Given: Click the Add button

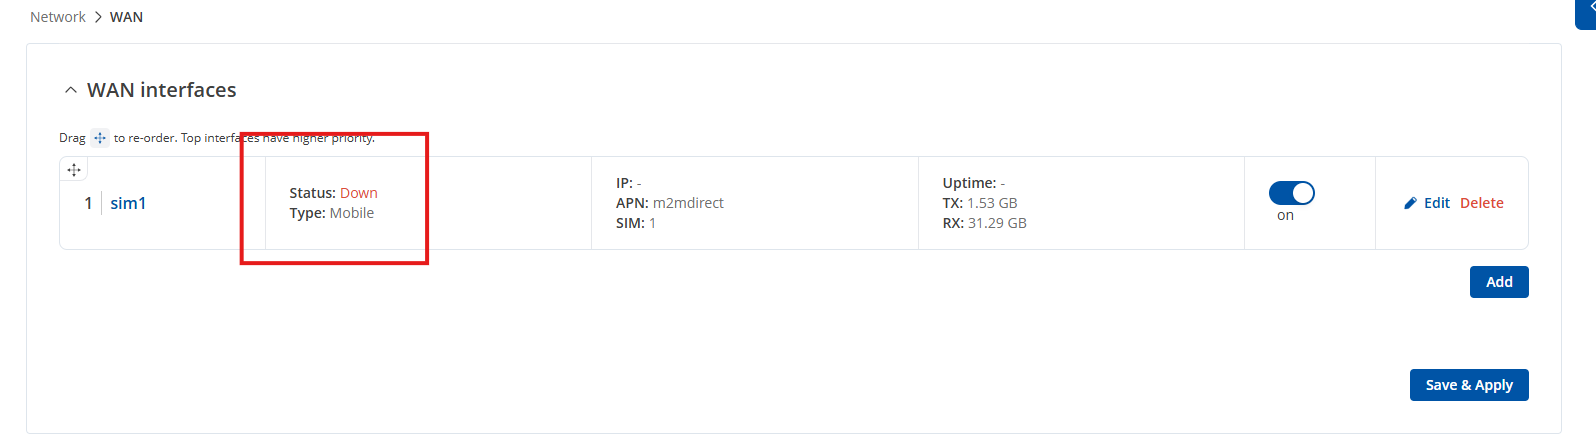Looking at the screenshot, I should [x=1499, y=282].
